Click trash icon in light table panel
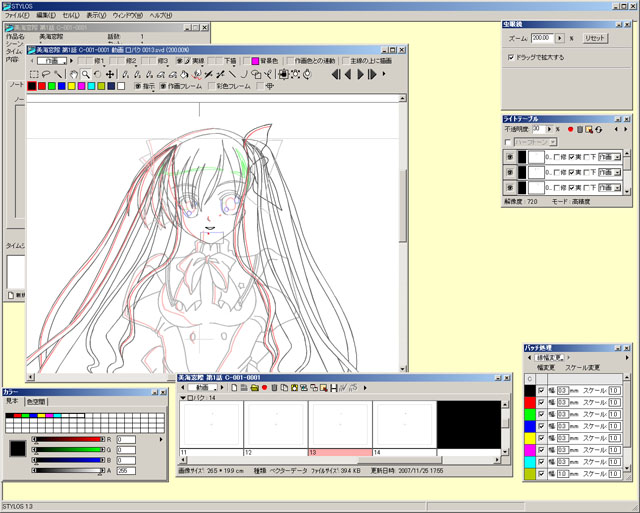The height and width of the screenshot is (513, 640). (x=580, y=129)
